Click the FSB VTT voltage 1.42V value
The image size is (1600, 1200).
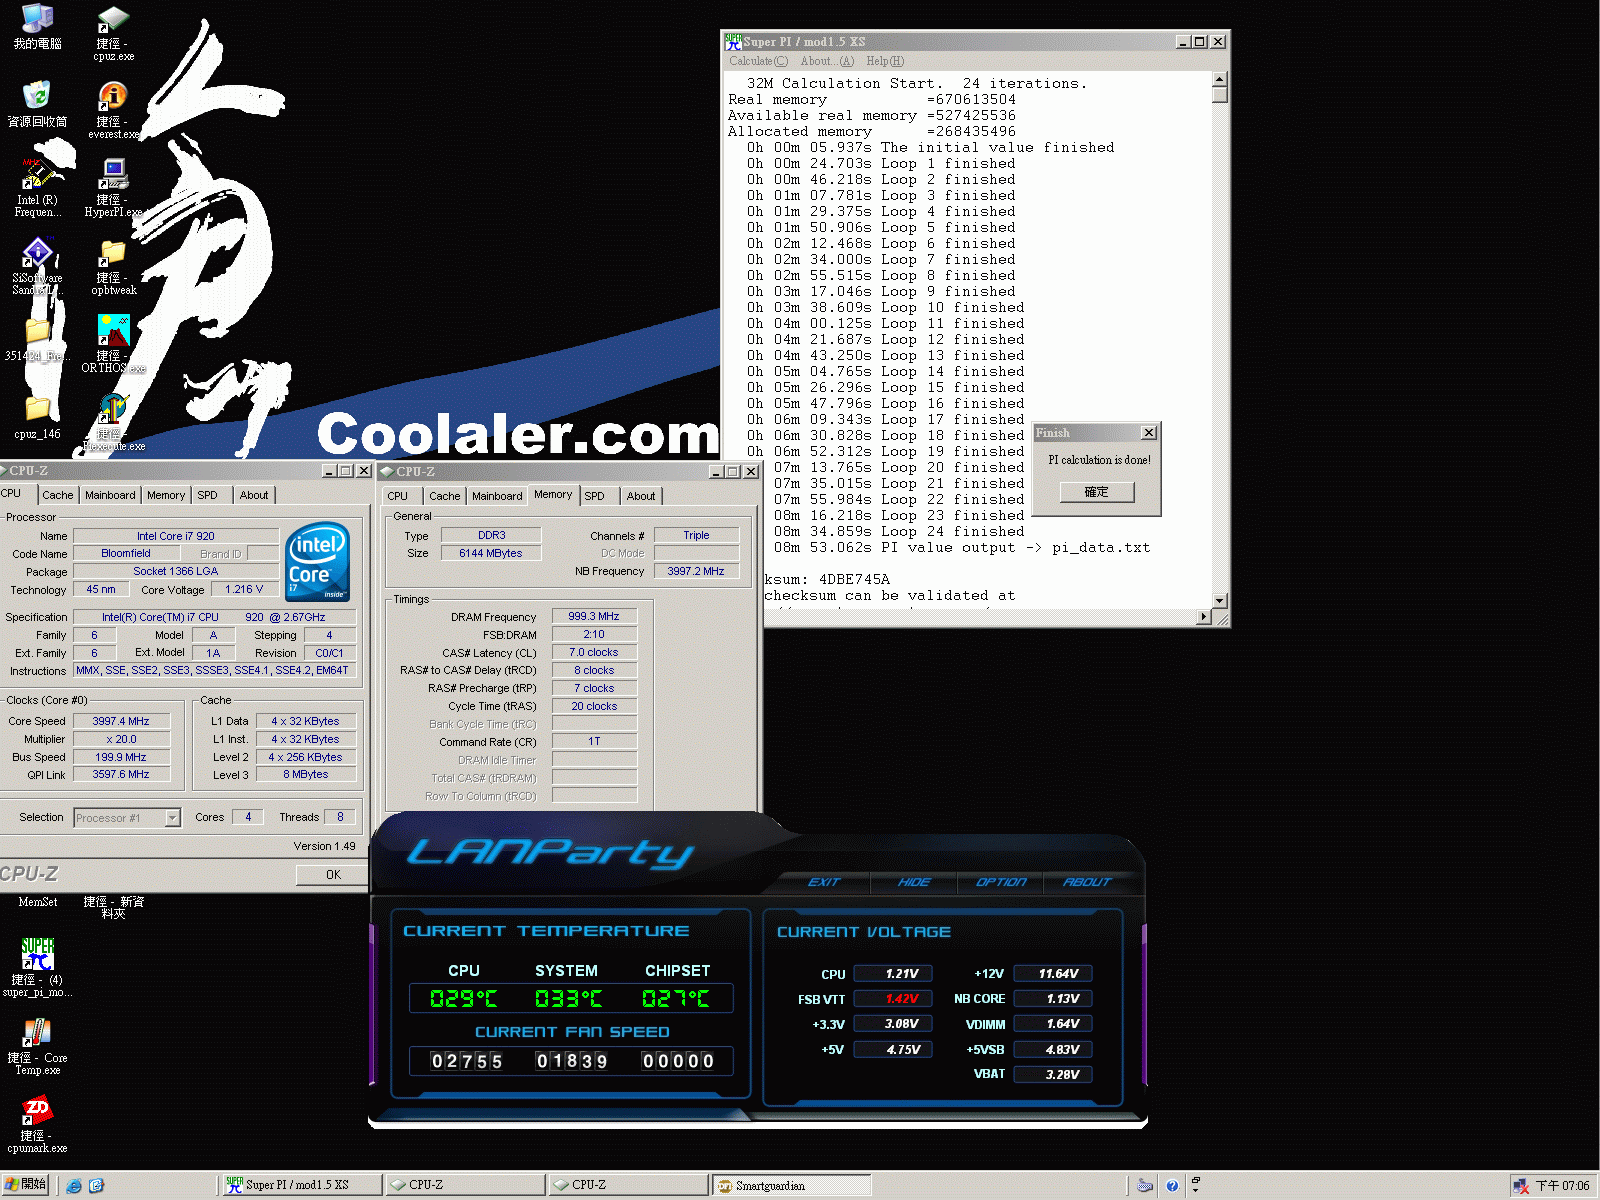pyautogui.click(x=893, y=999)
